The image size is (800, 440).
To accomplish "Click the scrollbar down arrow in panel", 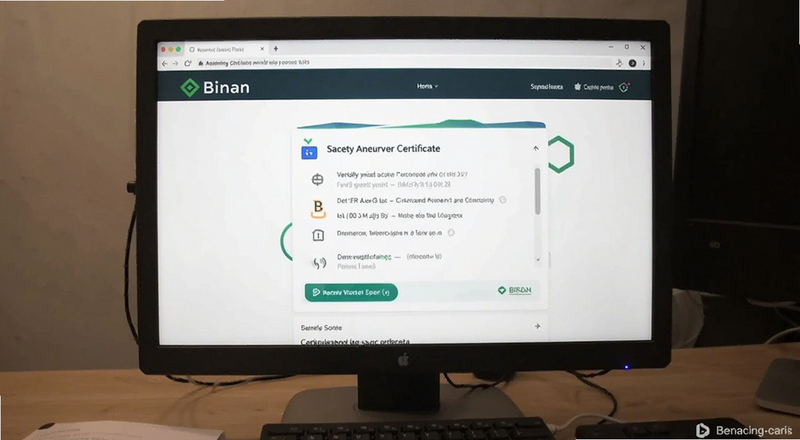I will point(538,260).
